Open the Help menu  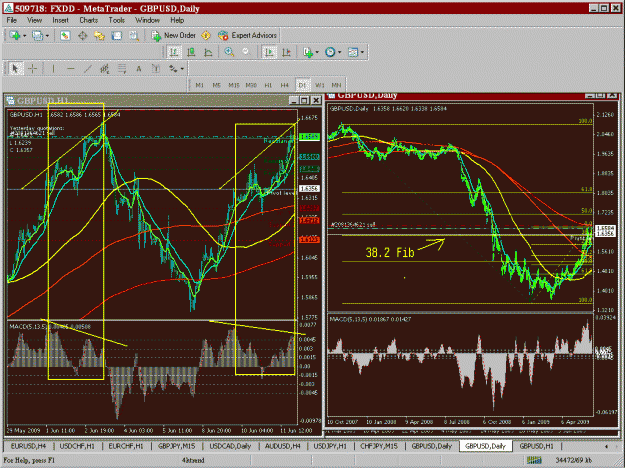click(177, 20)
